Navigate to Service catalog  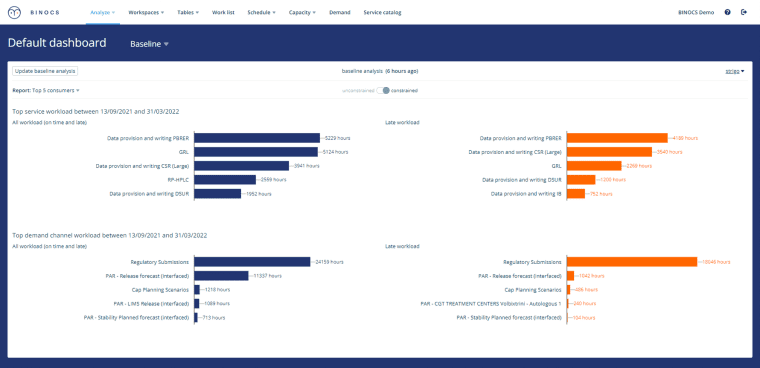coord(382,13)
